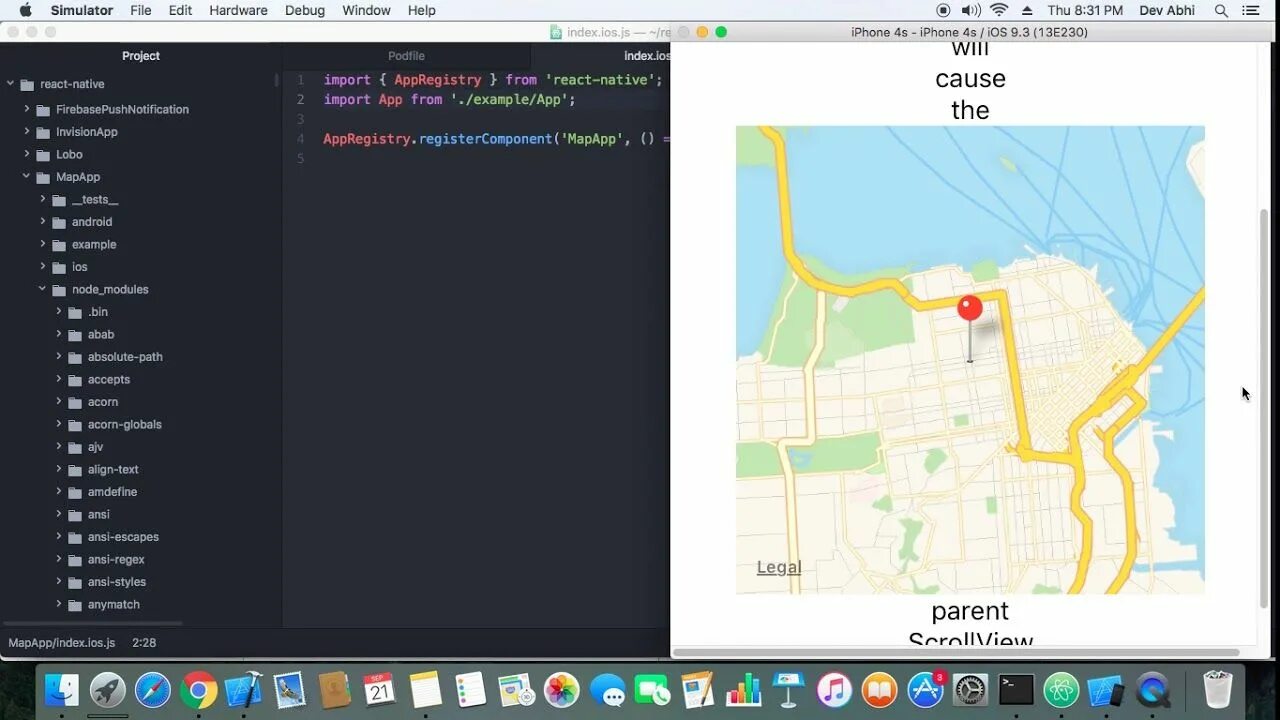Screen dimensions: 1280x720
Task: Click the simulator horizontal scrollbar
Action: click(957, 652)
